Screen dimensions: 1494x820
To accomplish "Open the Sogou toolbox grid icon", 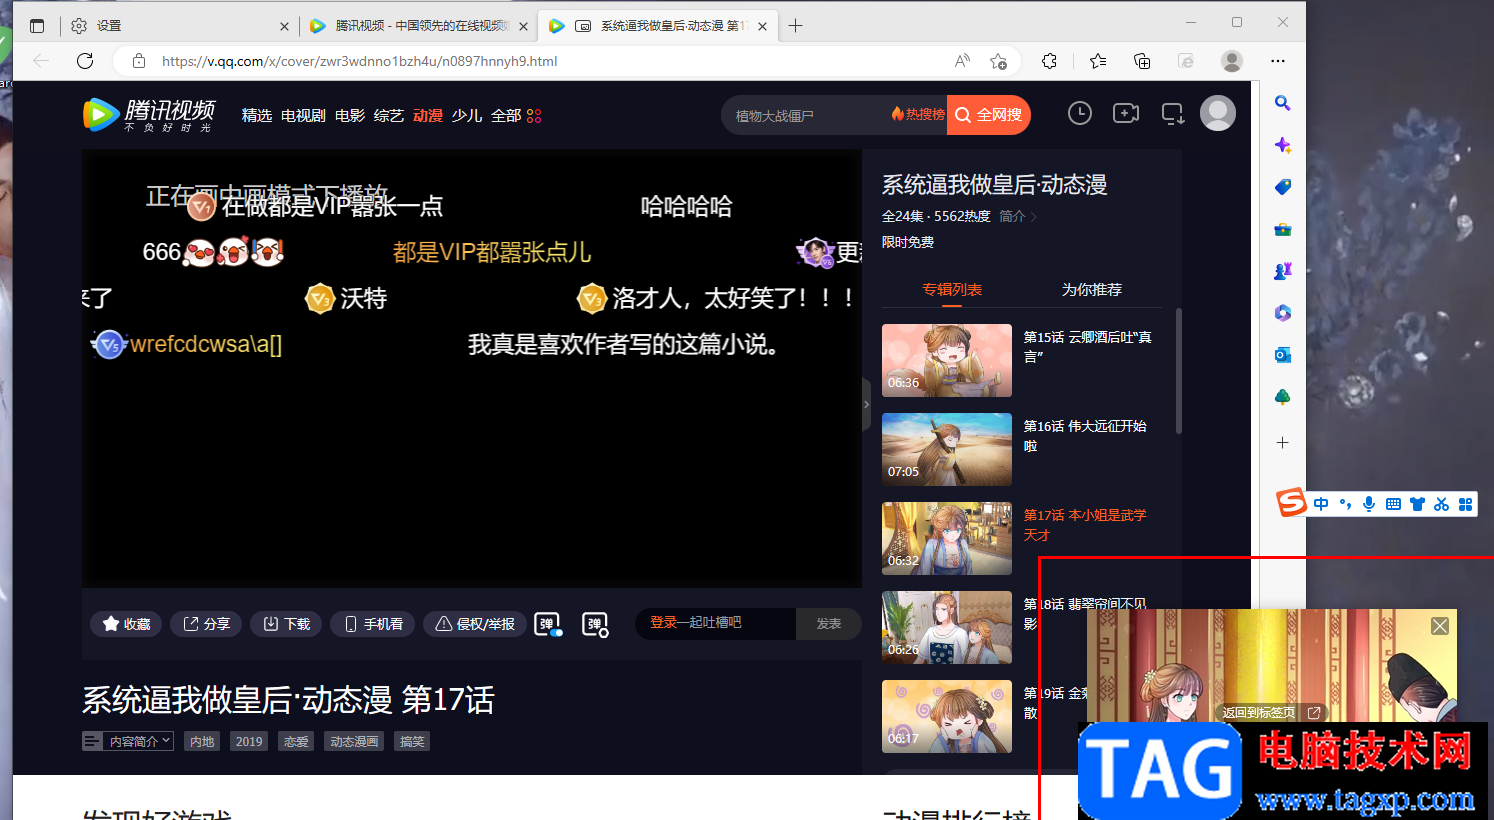I will click(x=1465, y=504).
